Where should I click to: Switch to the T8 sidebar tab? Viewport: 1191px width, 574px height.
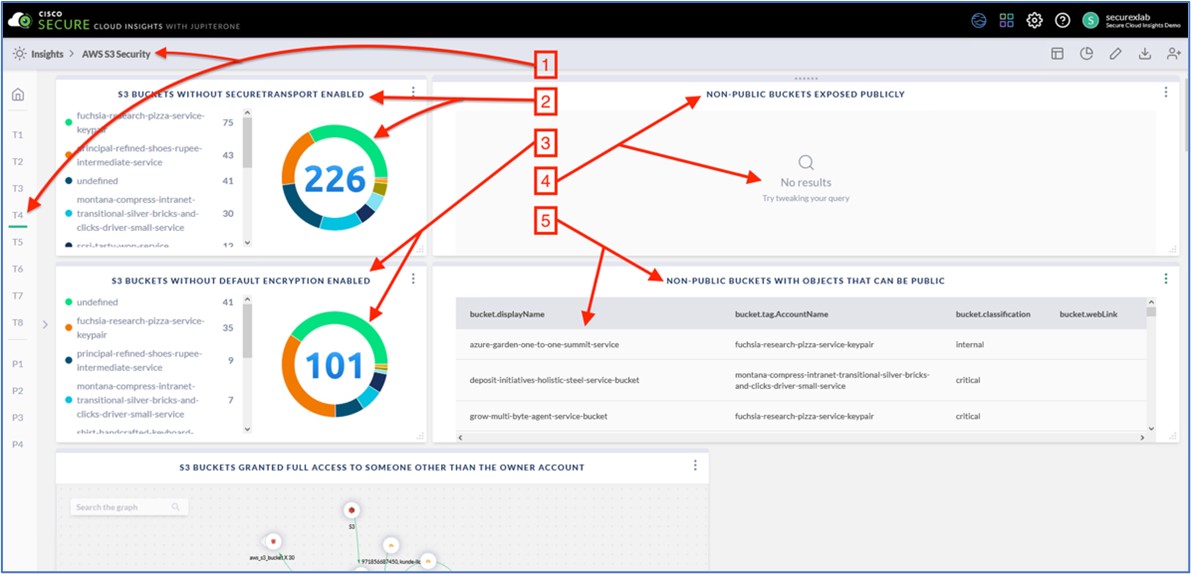17,323
